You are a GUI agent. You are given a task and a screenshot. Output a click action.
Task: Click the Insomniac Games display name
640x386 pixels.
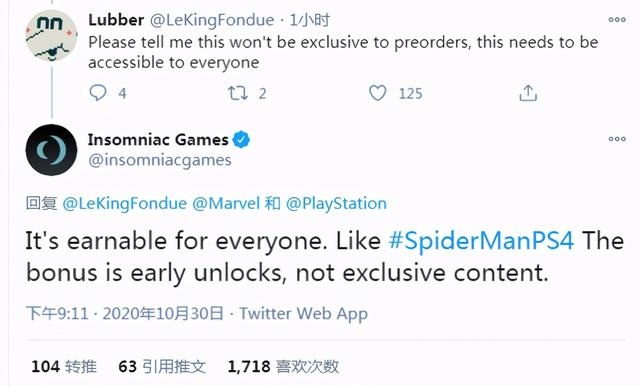click(x=158, y=140)
